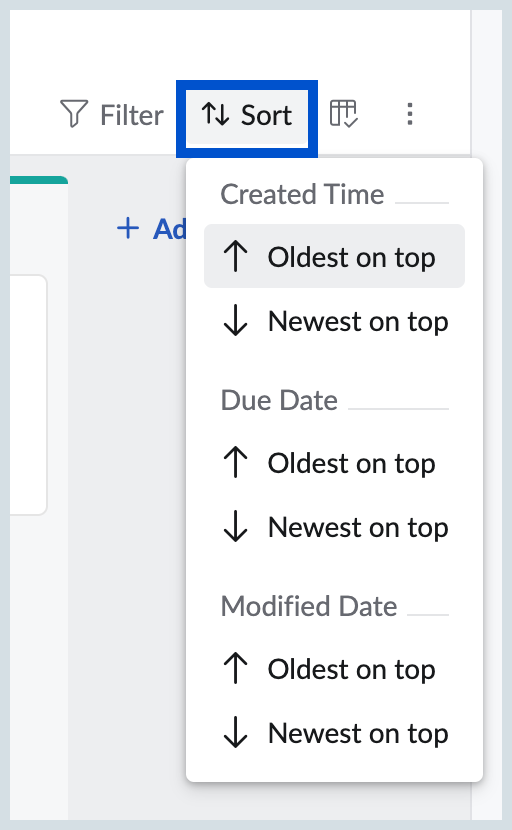Click the up-down arrows Sort icon
Screen dimensions: 512x830
[x=215, y=114]
